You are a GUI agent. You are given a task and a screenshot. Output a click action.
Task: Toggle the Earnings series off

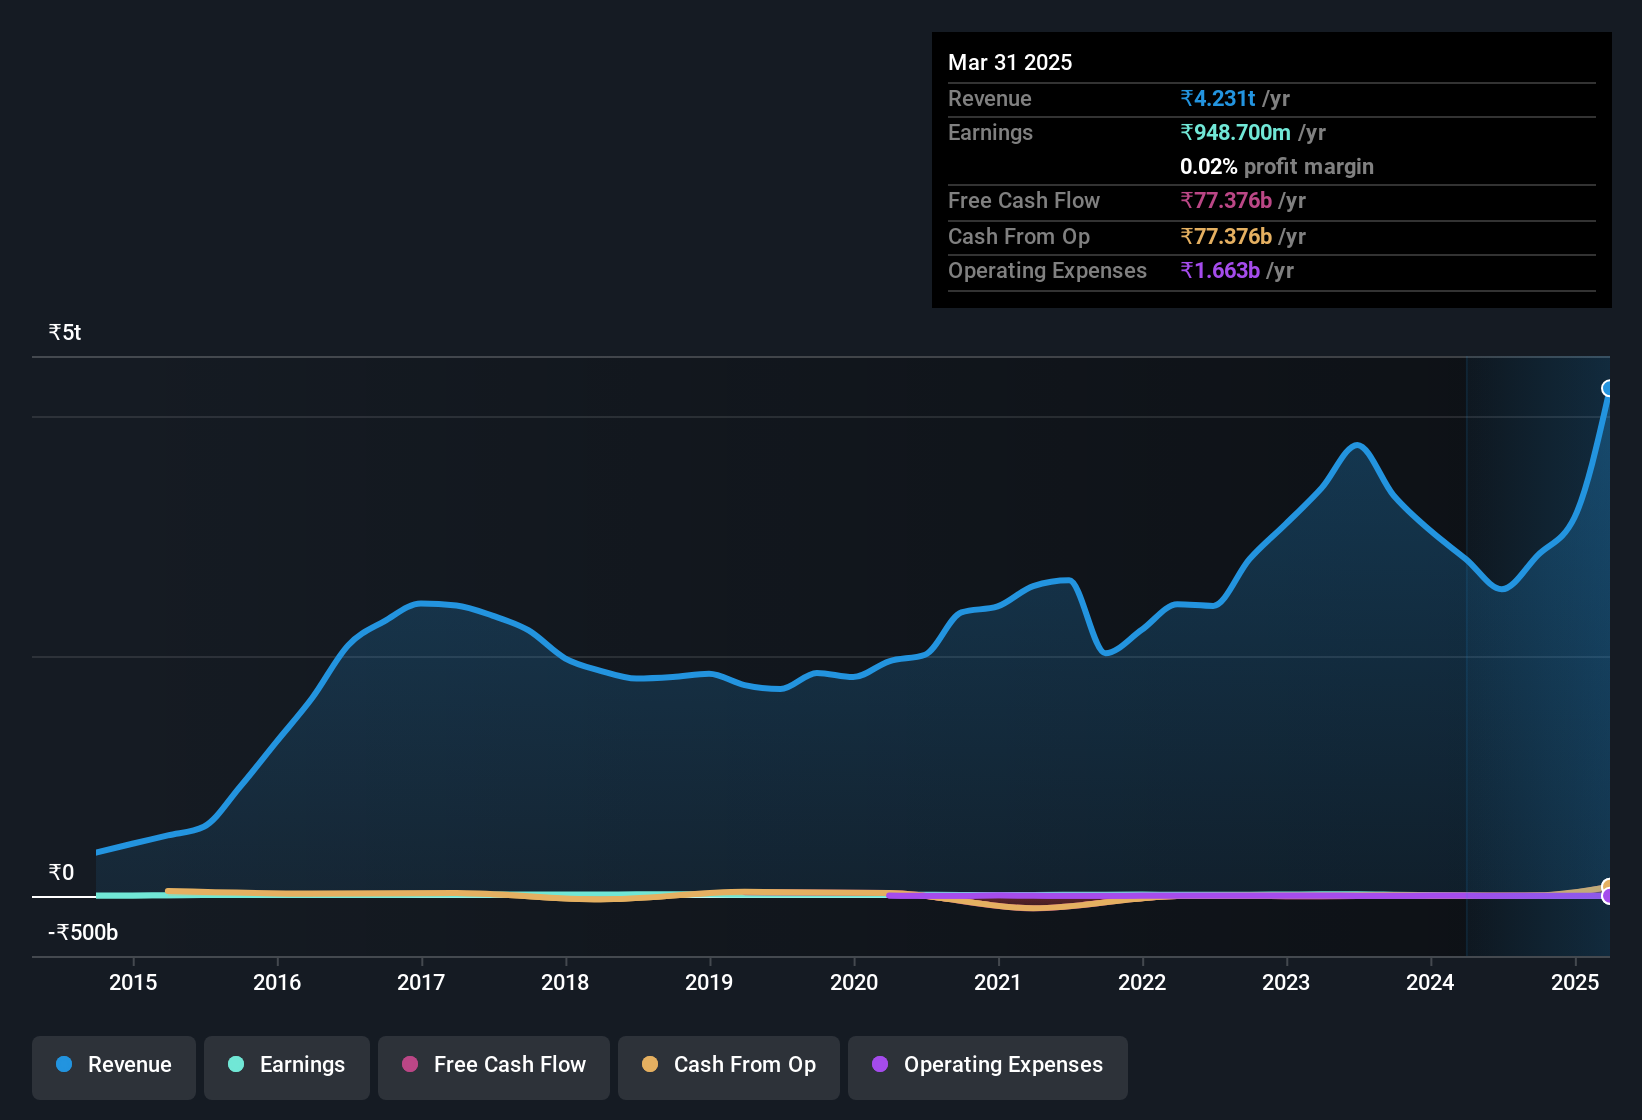point(287,1065)
